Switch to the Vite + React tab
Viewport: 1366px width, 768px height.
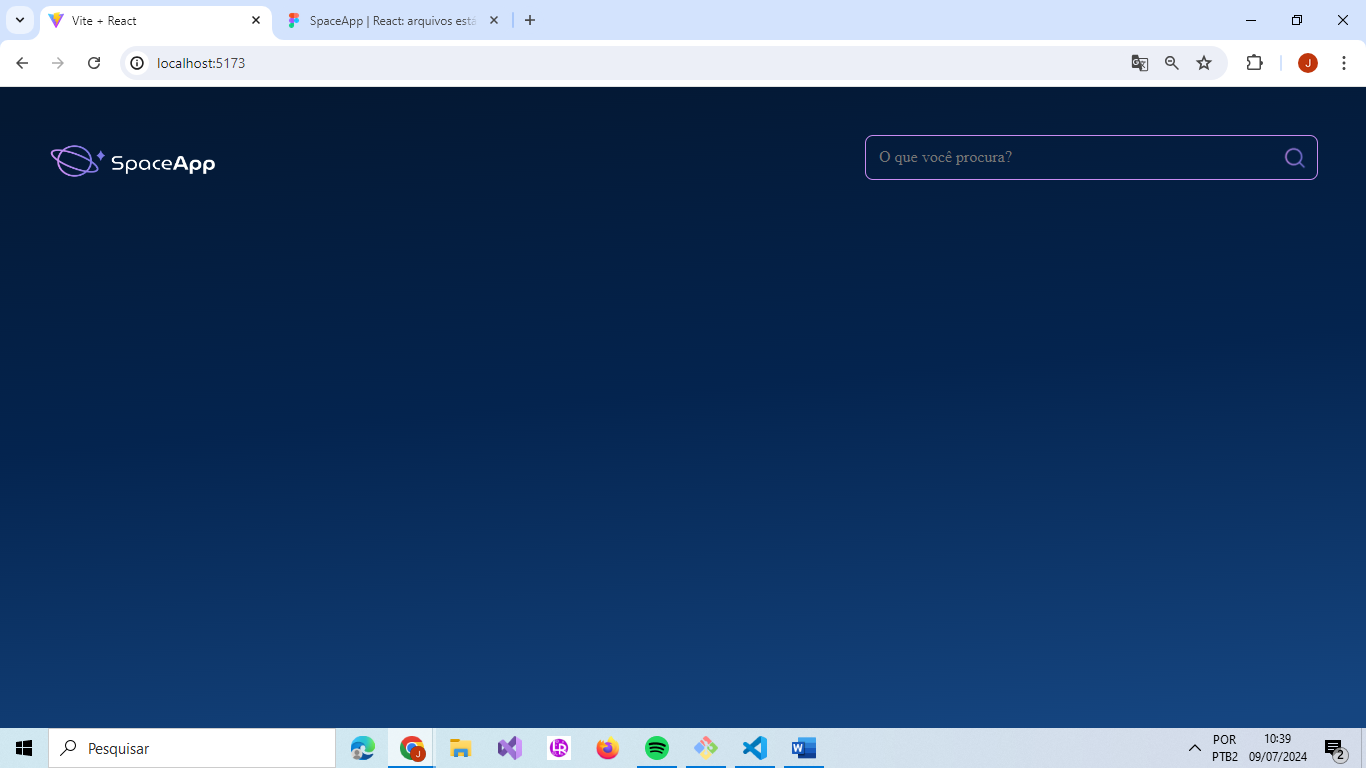tap(155, 20)
